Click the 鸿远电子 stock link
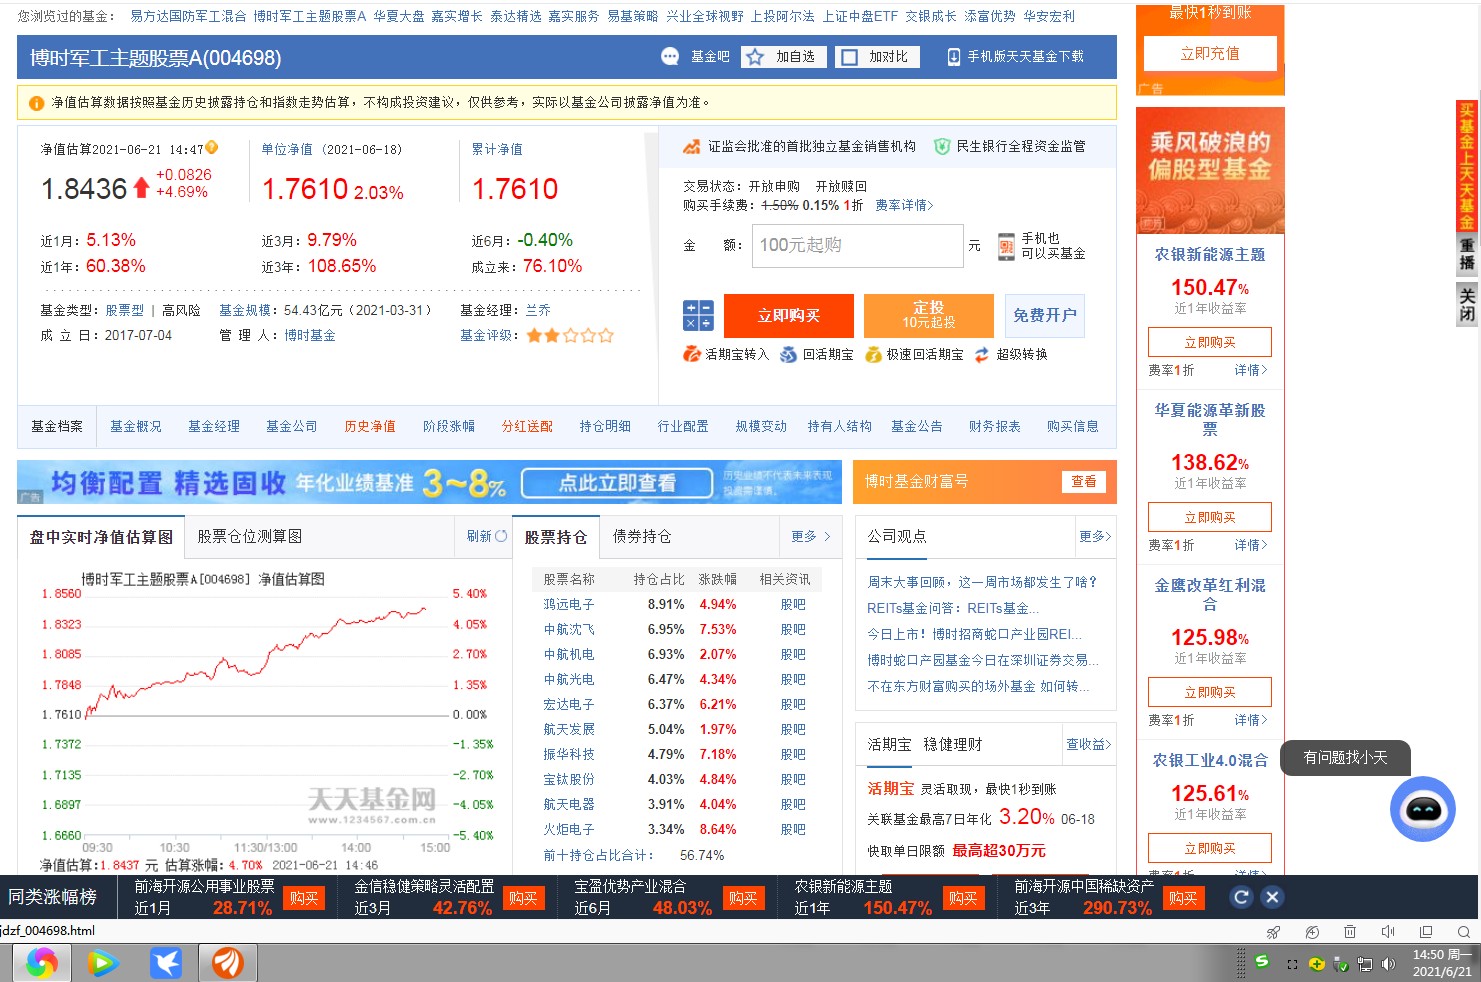The height and width of the screenshot is (982, 1481). (x=569, y=604)
